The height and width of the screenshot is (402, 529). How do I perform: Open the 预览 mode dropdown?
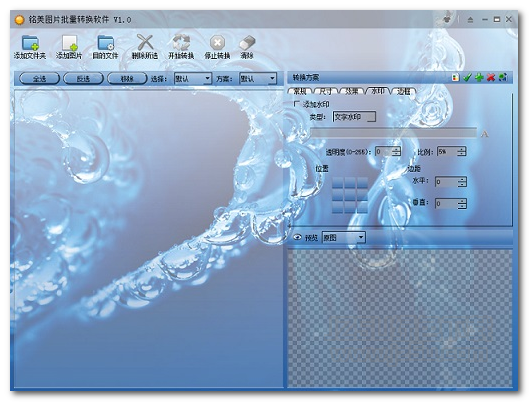coord(343,238)
